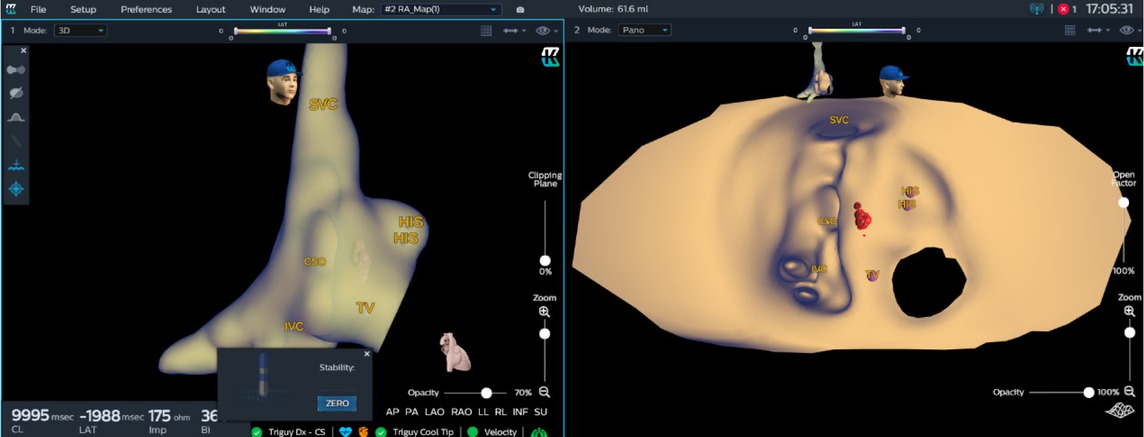Viewport: 1144px width, 437px height.
Task: Click the LAT color bar in view 2
Action: click(857, 31)
